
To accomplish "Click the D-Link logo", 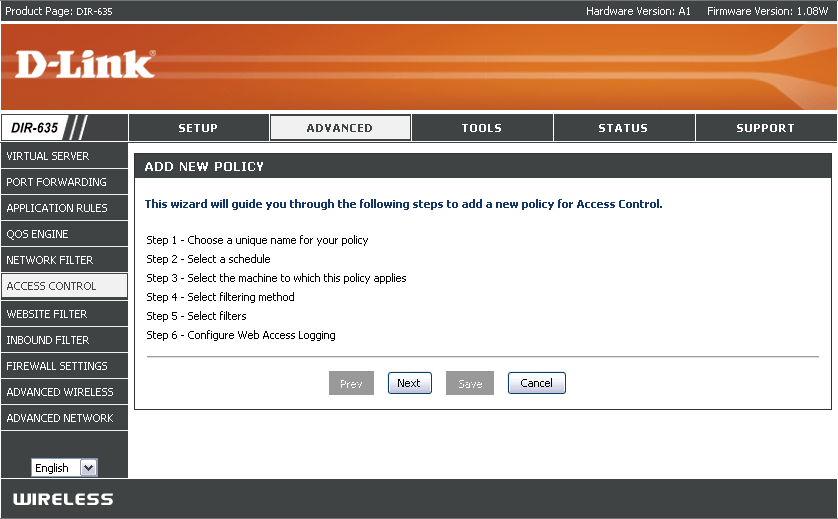I will [x=86, y=64].
